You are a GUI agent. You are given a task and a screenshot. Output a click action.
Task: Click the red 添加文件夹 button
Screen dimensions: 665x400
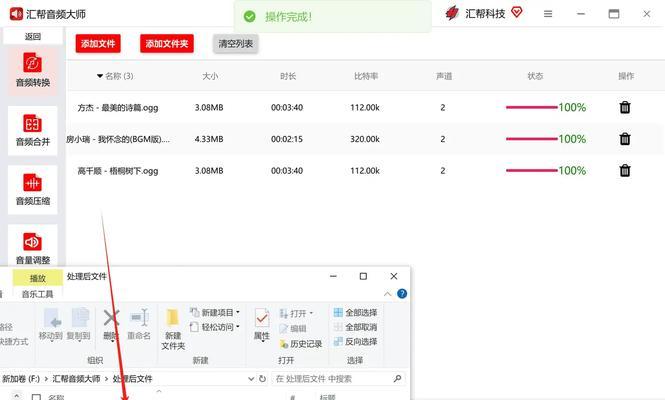tap(167, 44)
